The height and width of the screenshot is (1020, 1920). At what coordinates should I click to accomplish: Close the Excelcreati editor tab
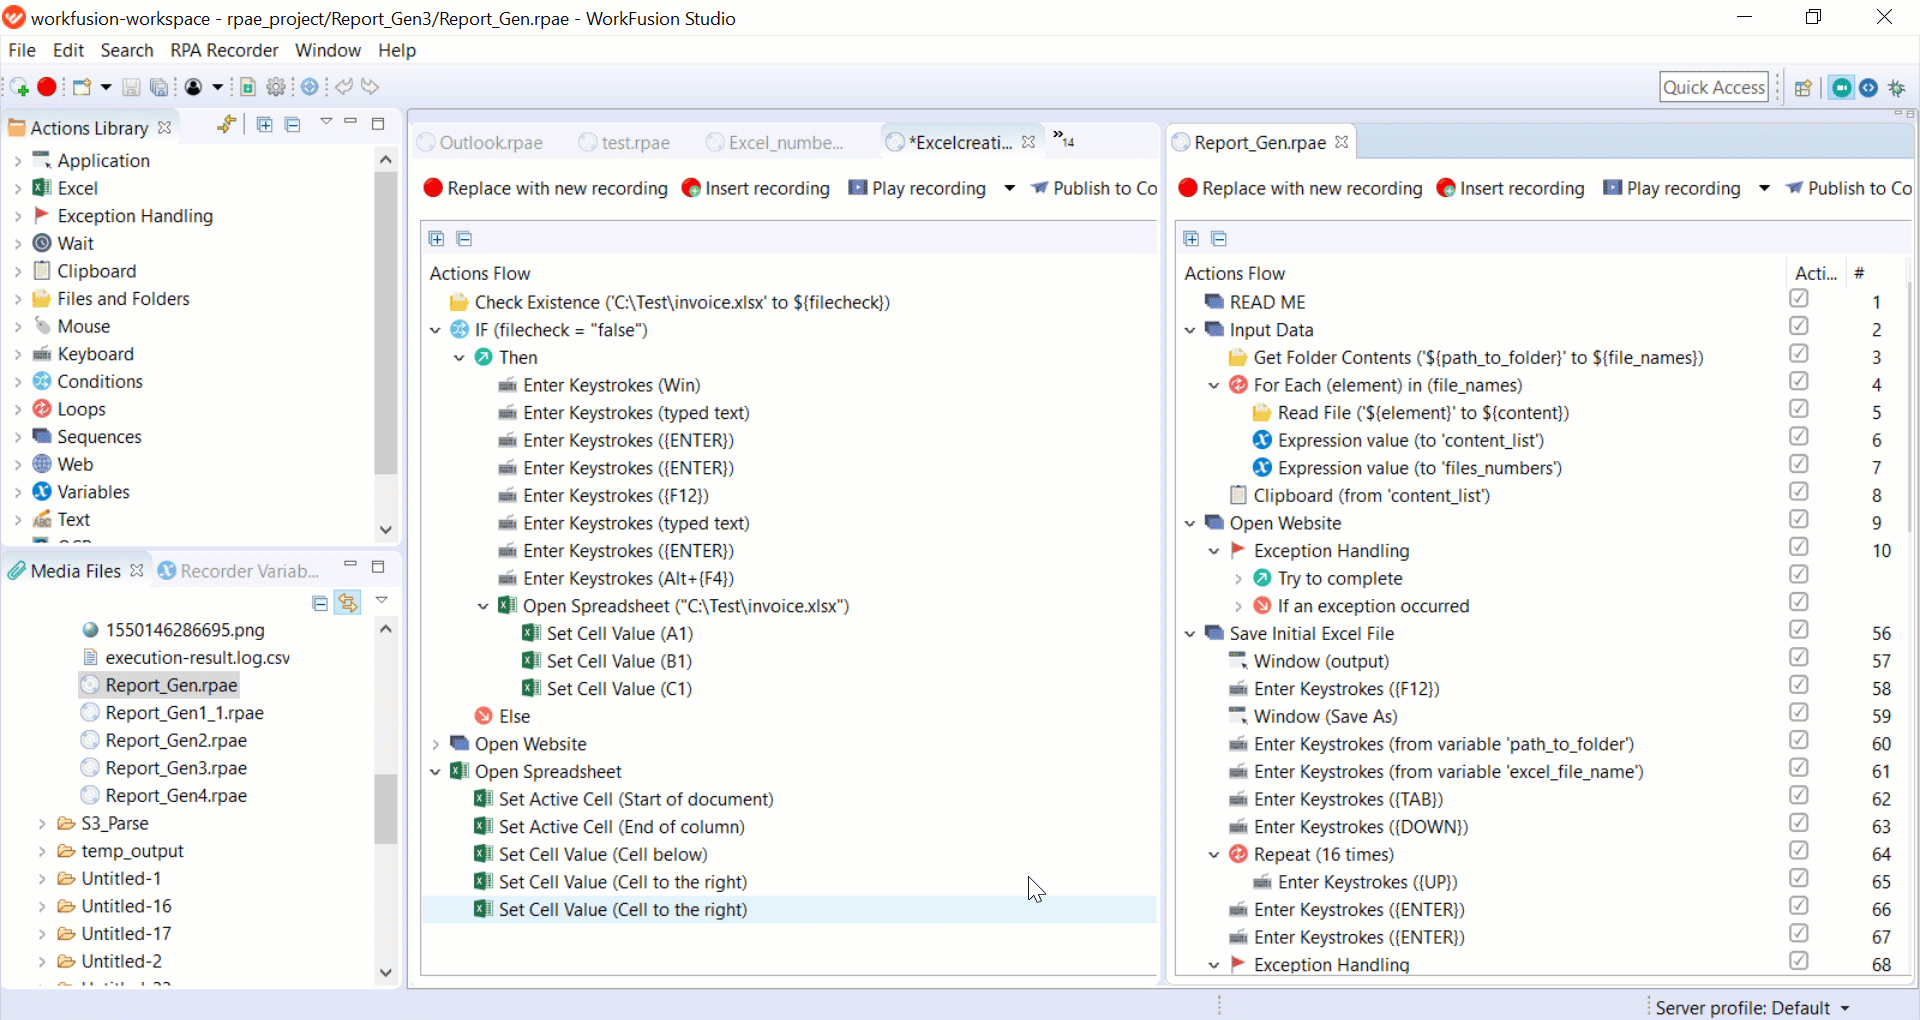[x=1028, y=142]
